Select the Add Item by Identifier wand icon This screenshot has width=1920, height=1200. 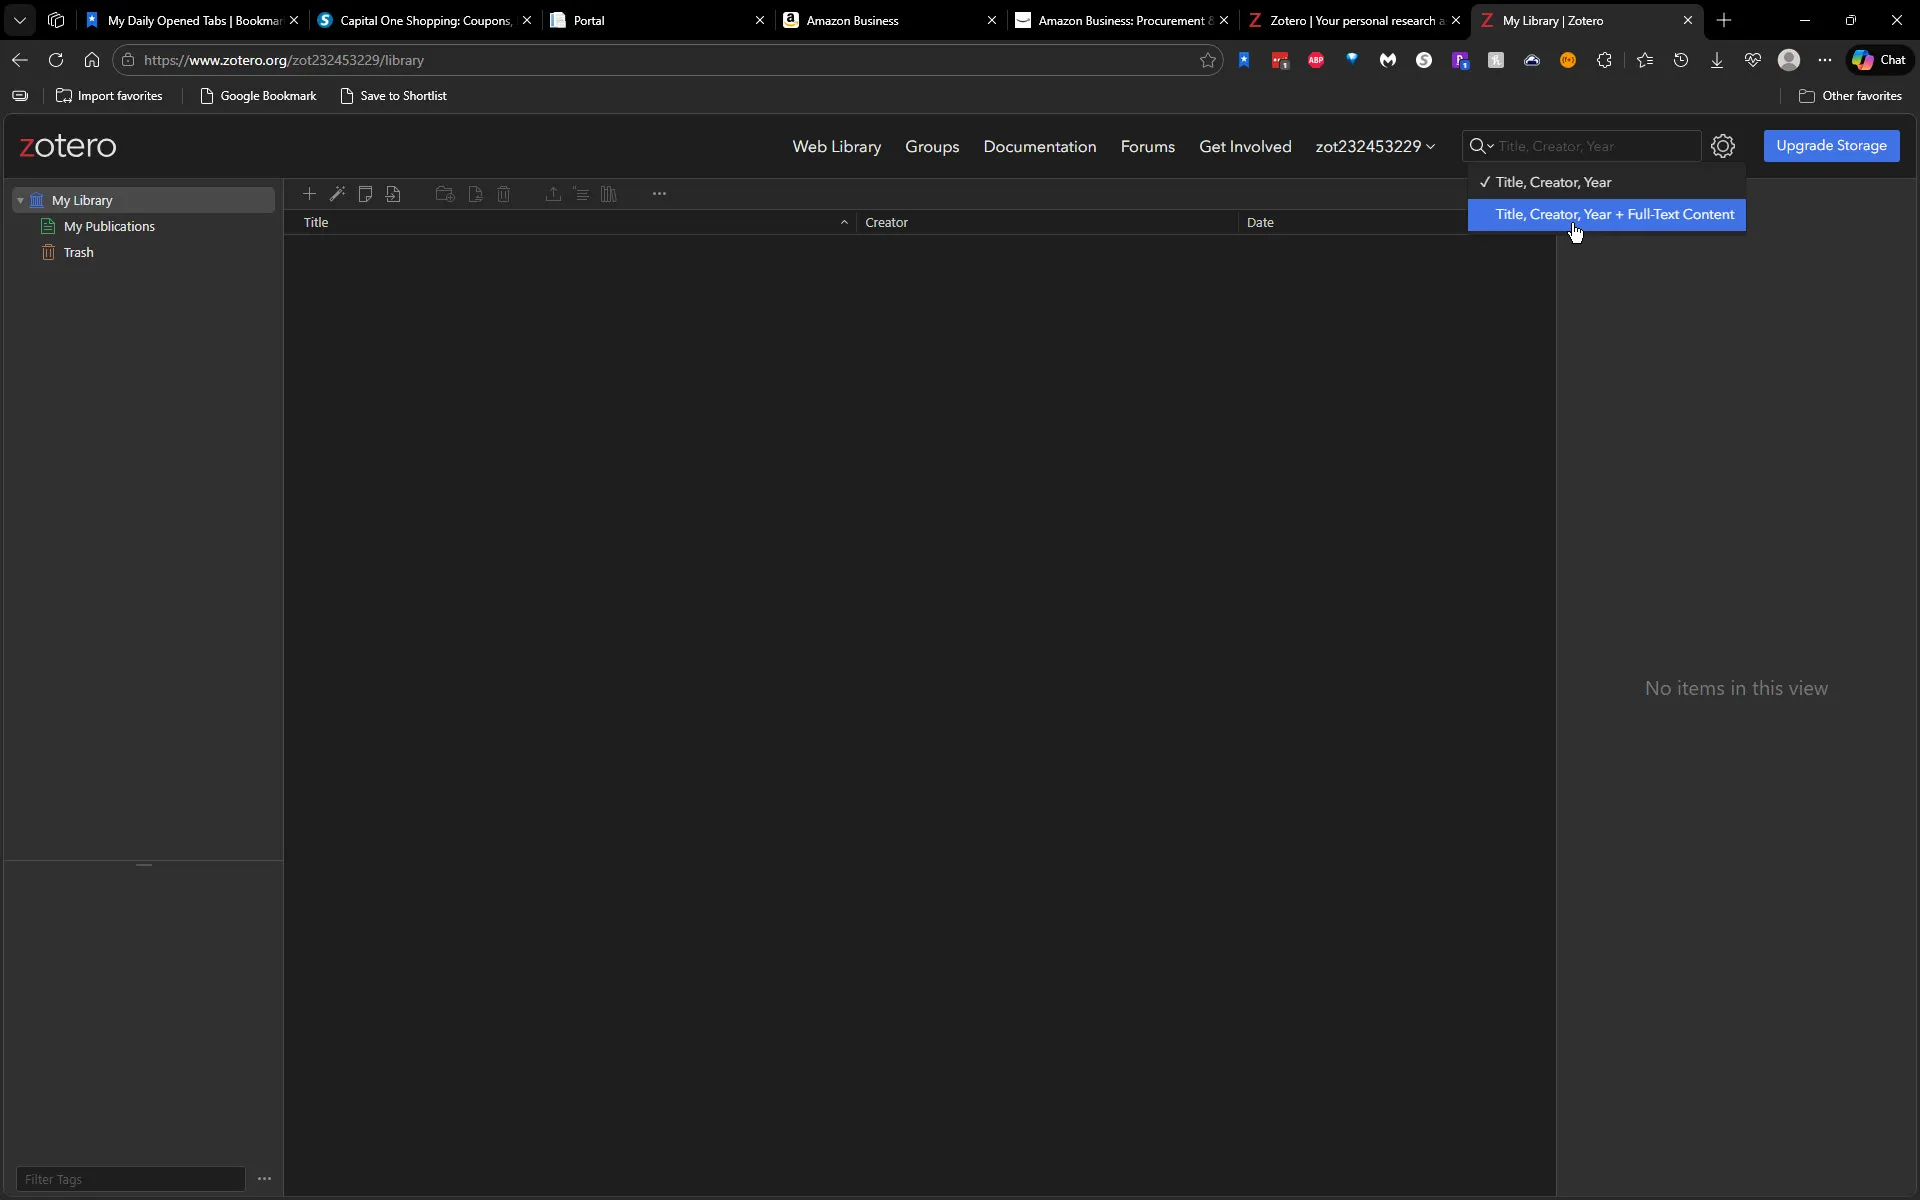point(338,194)
